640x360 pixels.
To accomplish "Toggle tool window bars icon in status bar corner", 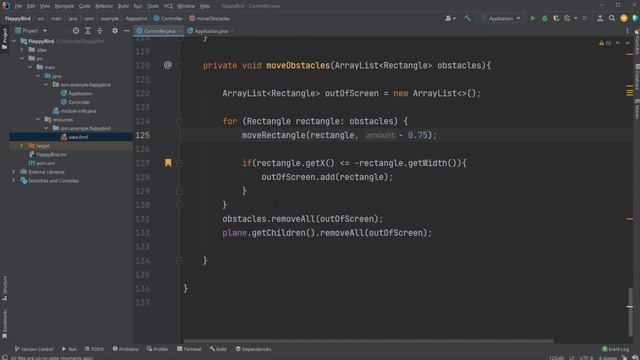I will (4, 357).
